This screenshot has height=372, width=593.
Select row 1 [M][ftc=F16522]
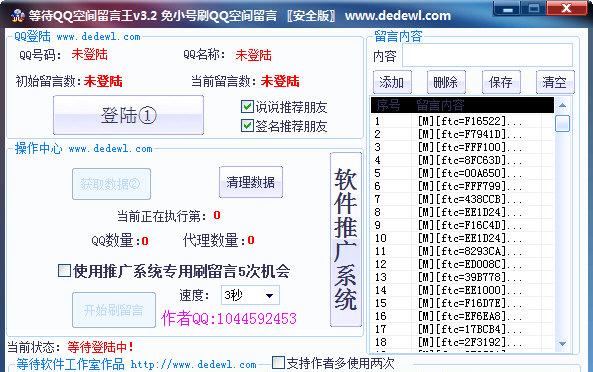tap(462, 121)
